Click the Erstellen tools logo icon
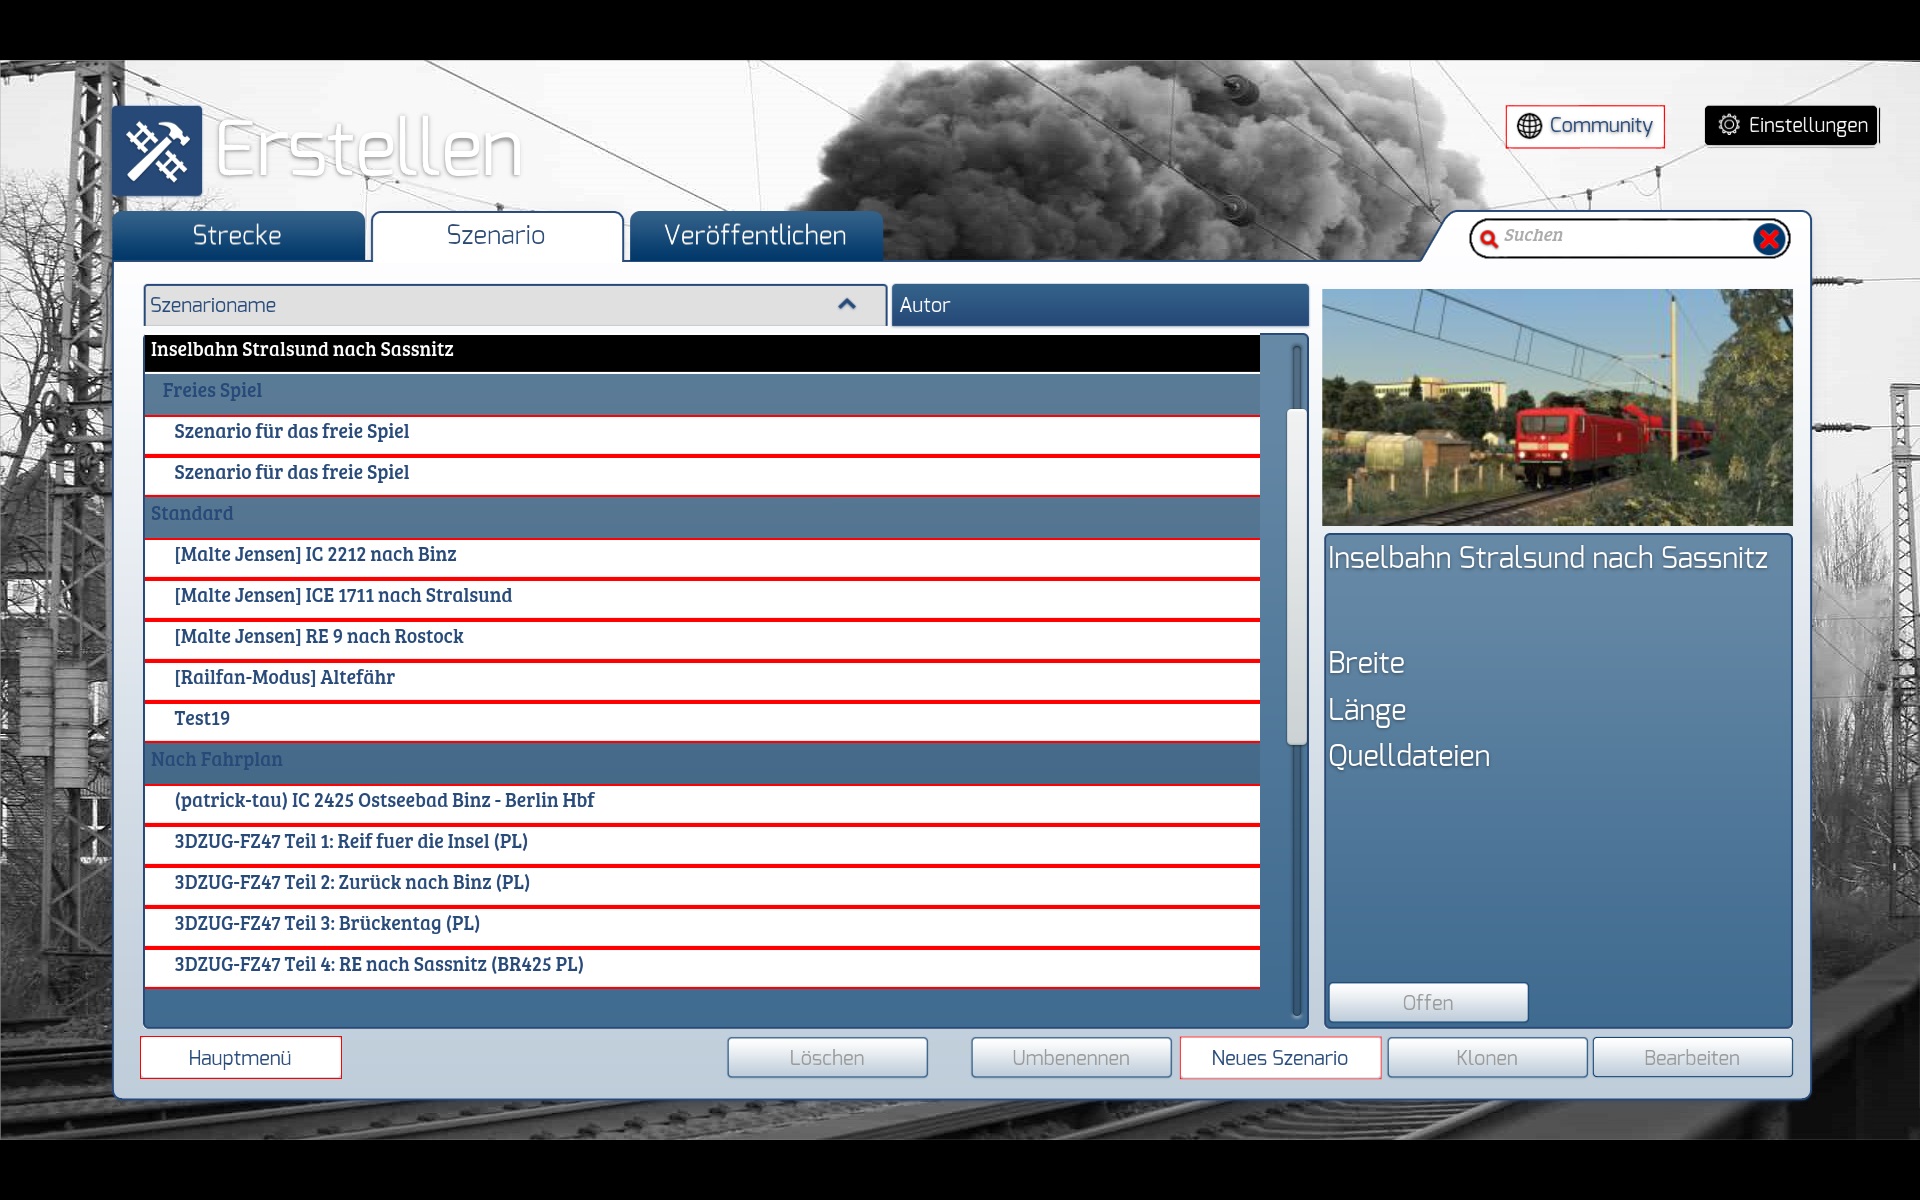Image resolution: width=1920 pixels, height=1200 pixels. (x=157, y=151)
